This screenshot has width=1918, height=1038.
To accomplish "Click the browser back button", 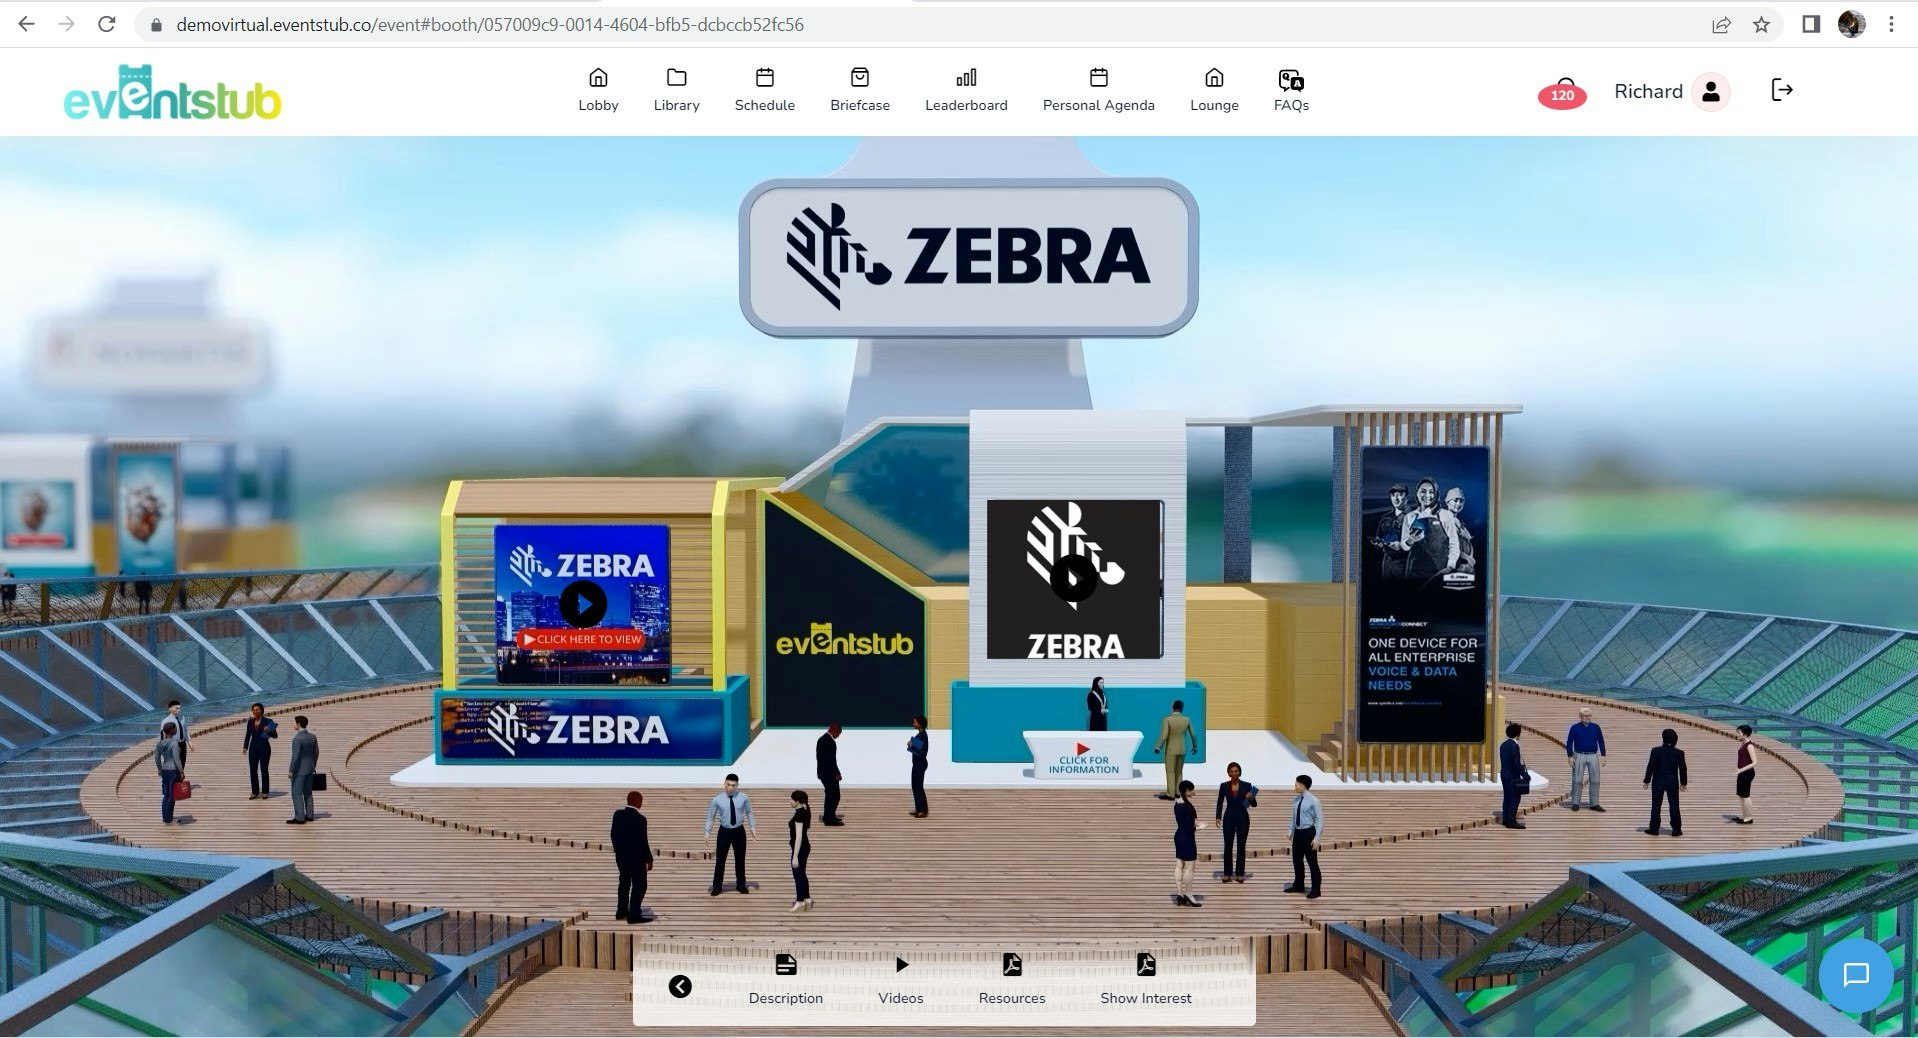I will pos(27,24).
